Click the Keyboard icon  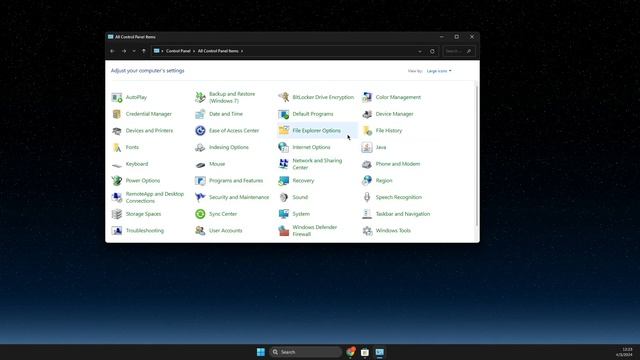pos(117,164)
